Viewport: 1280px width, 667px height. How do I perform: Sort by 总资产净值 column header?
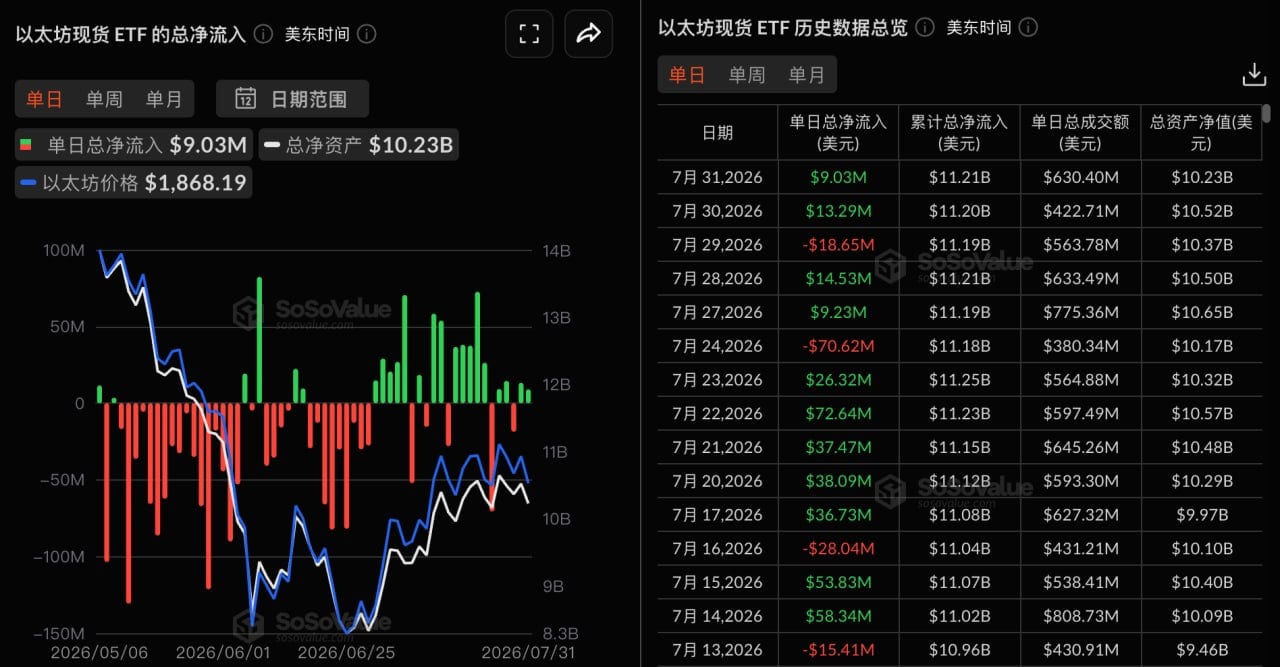pyautogui.click(x=1201, y=132)
